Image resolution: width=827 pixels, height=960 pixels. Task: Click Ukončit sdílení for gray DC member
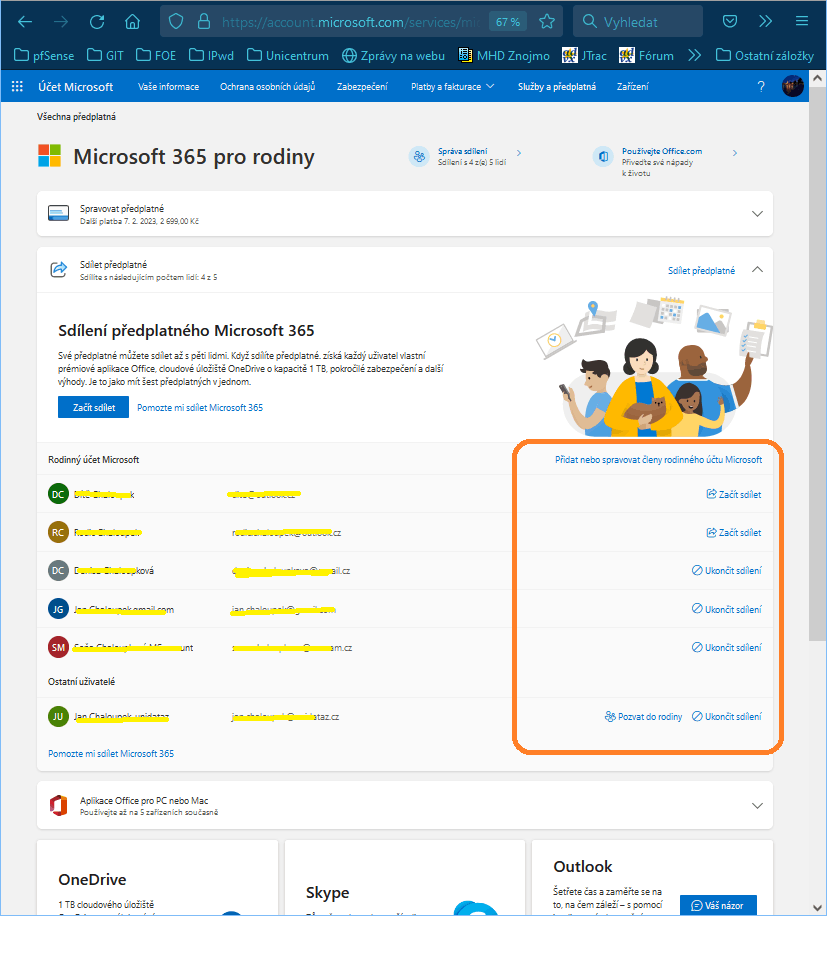click(x=727, y=570)
